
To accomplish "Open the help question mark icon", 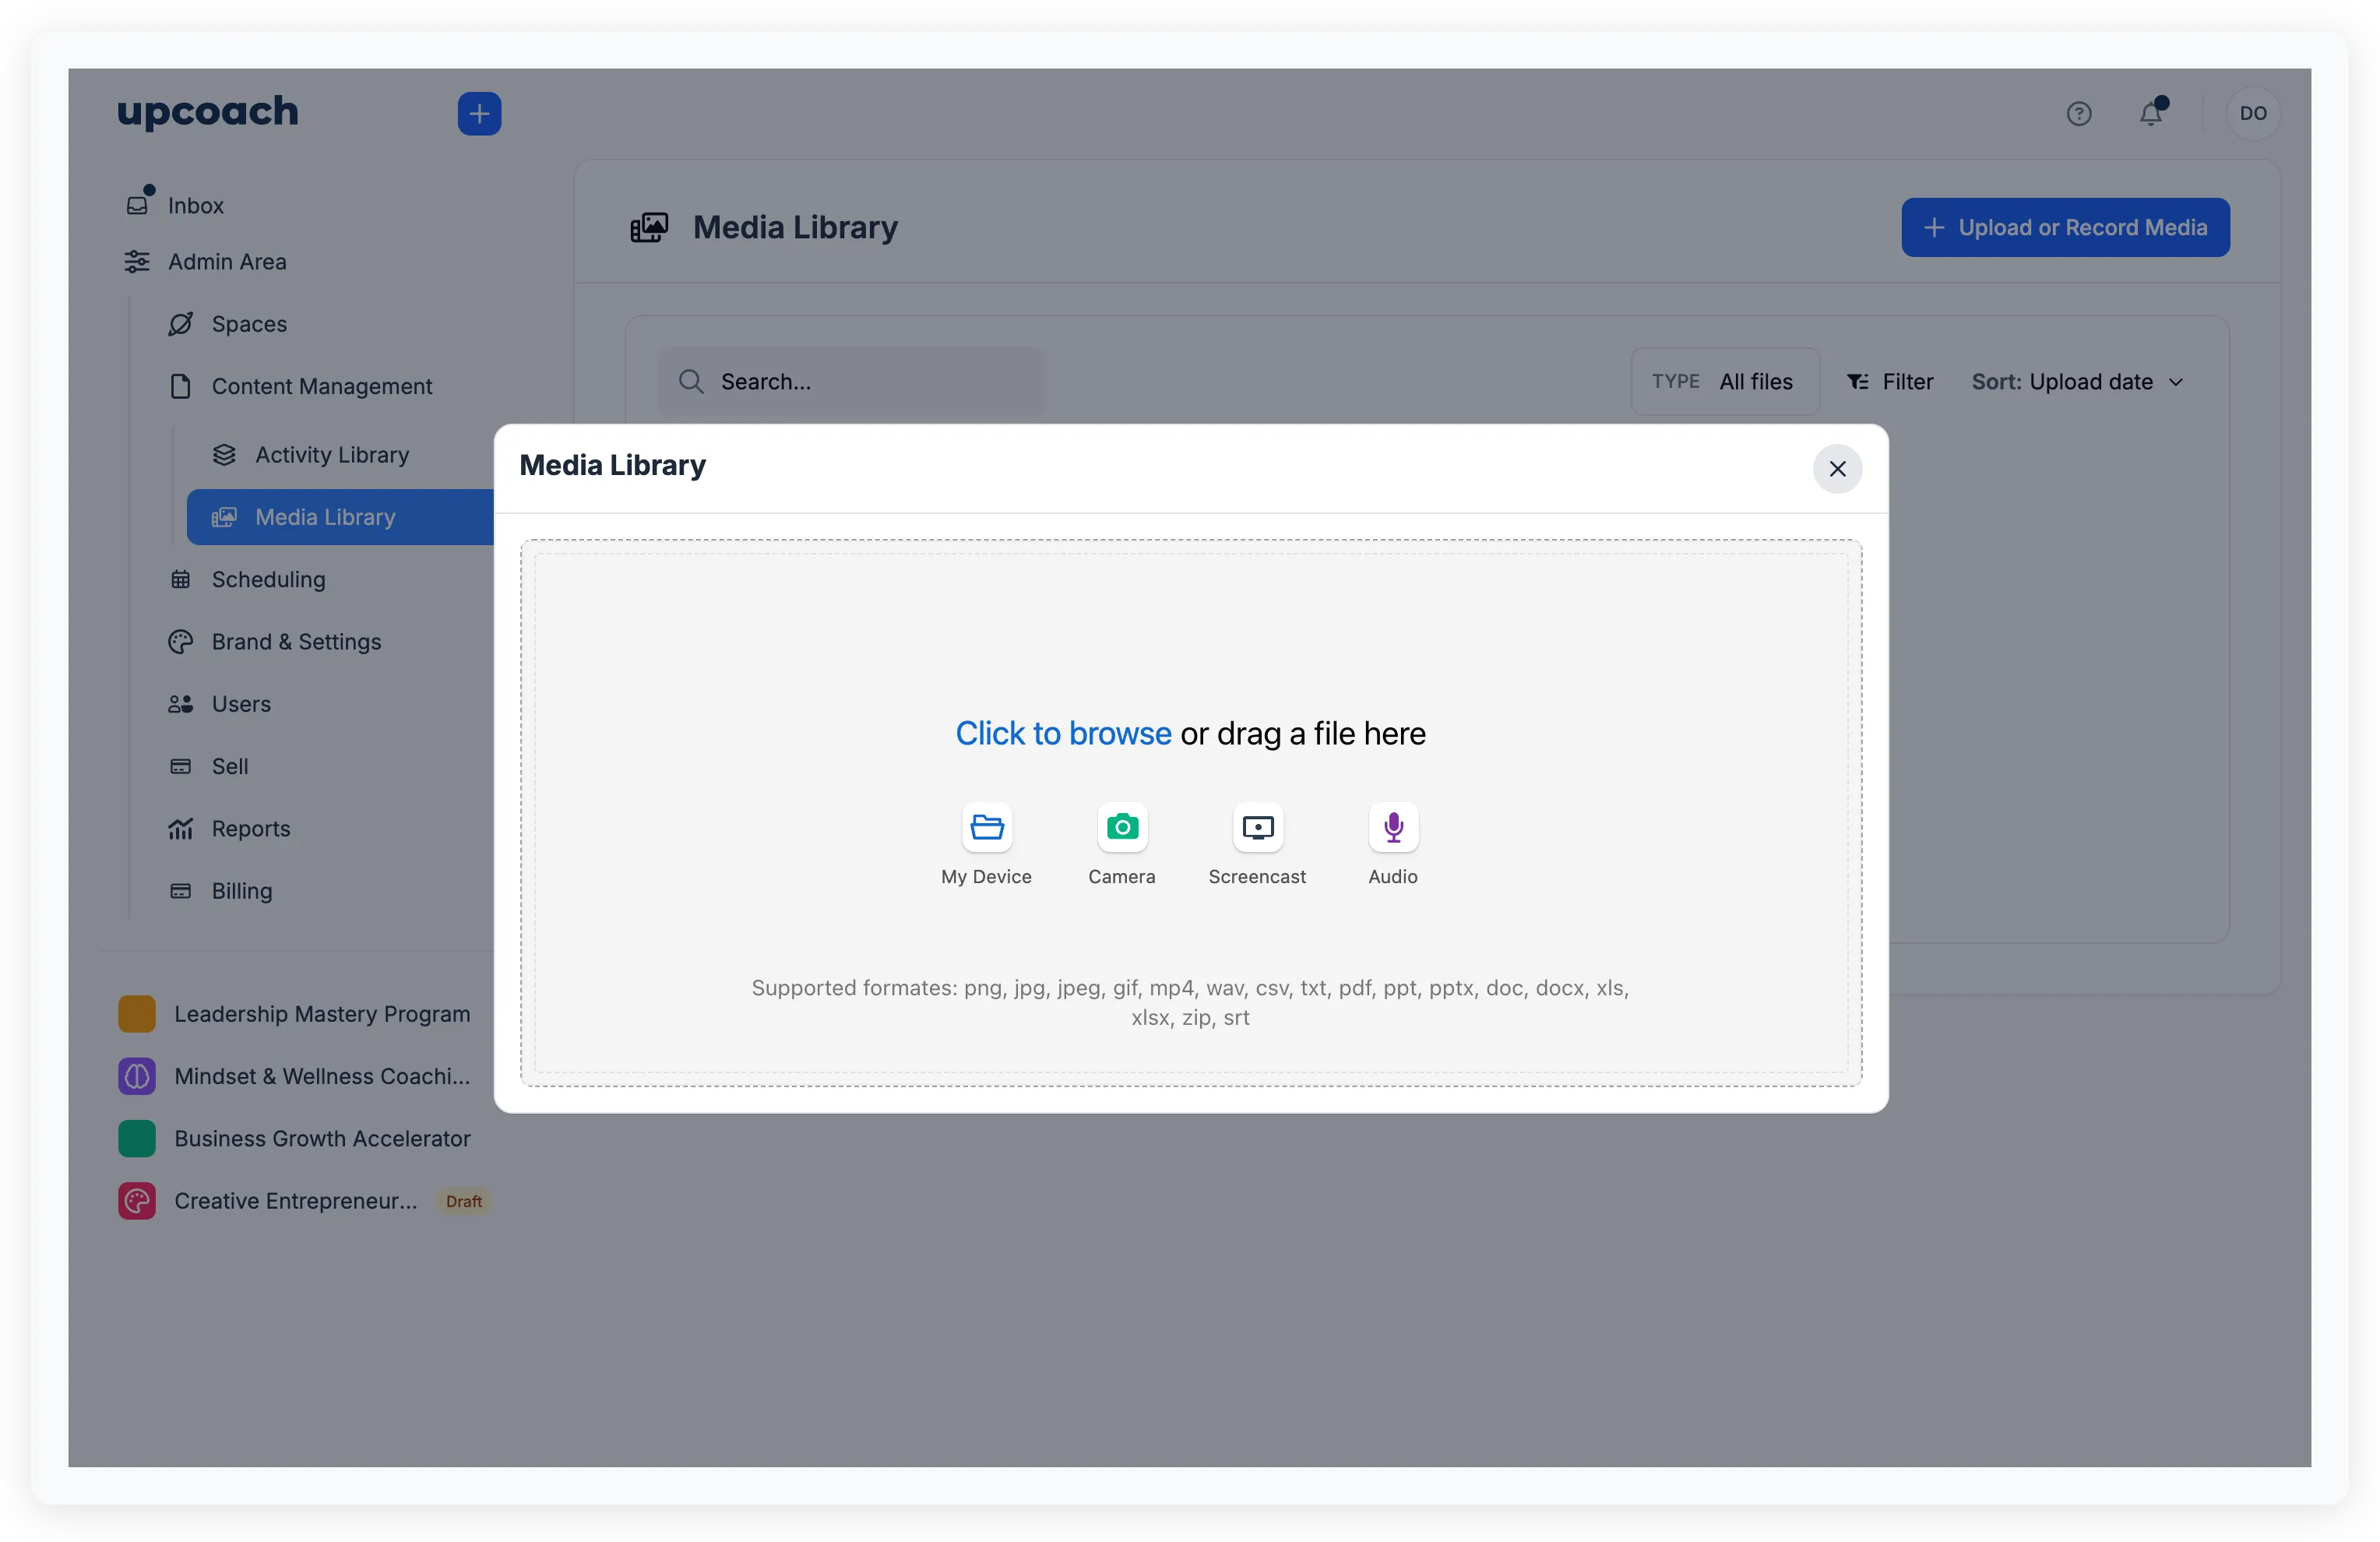I will [2080, 113].
